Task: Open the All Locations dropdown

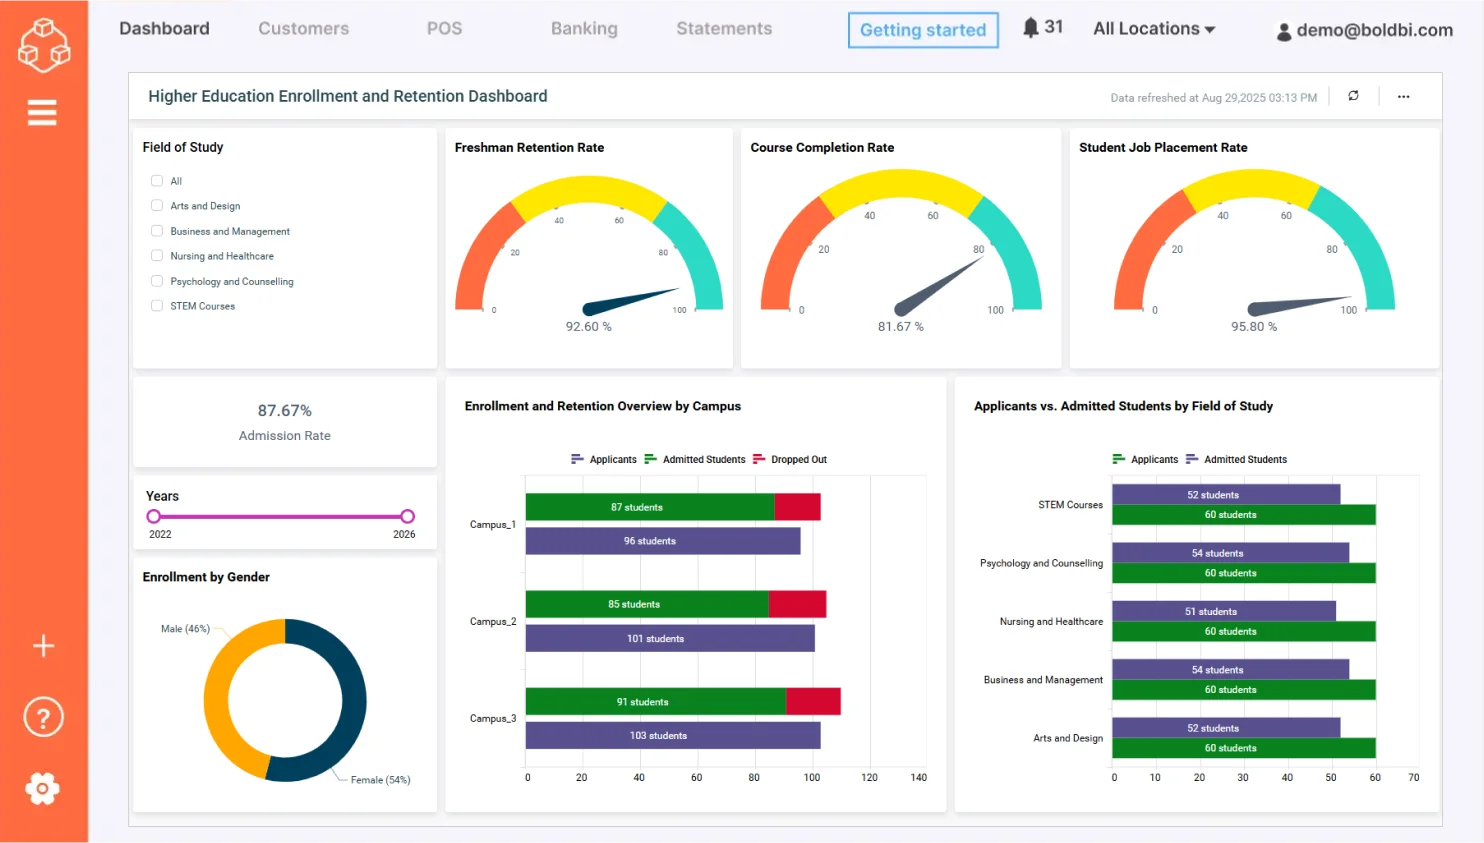Action: pyautogui.click(x=1153, y=28)
